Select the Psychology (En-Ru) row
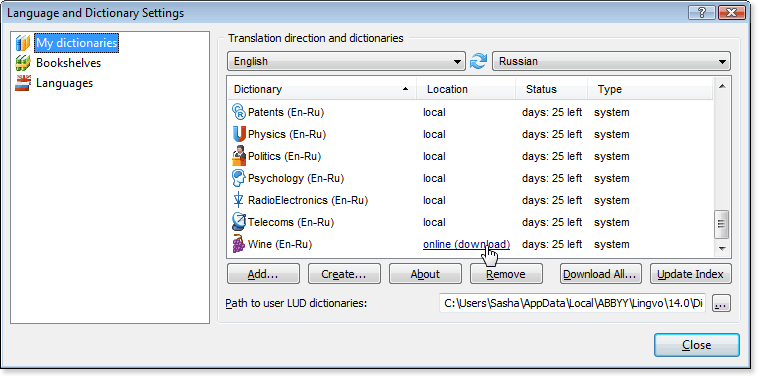Screen dimensions: 759x376 point(470,178)
